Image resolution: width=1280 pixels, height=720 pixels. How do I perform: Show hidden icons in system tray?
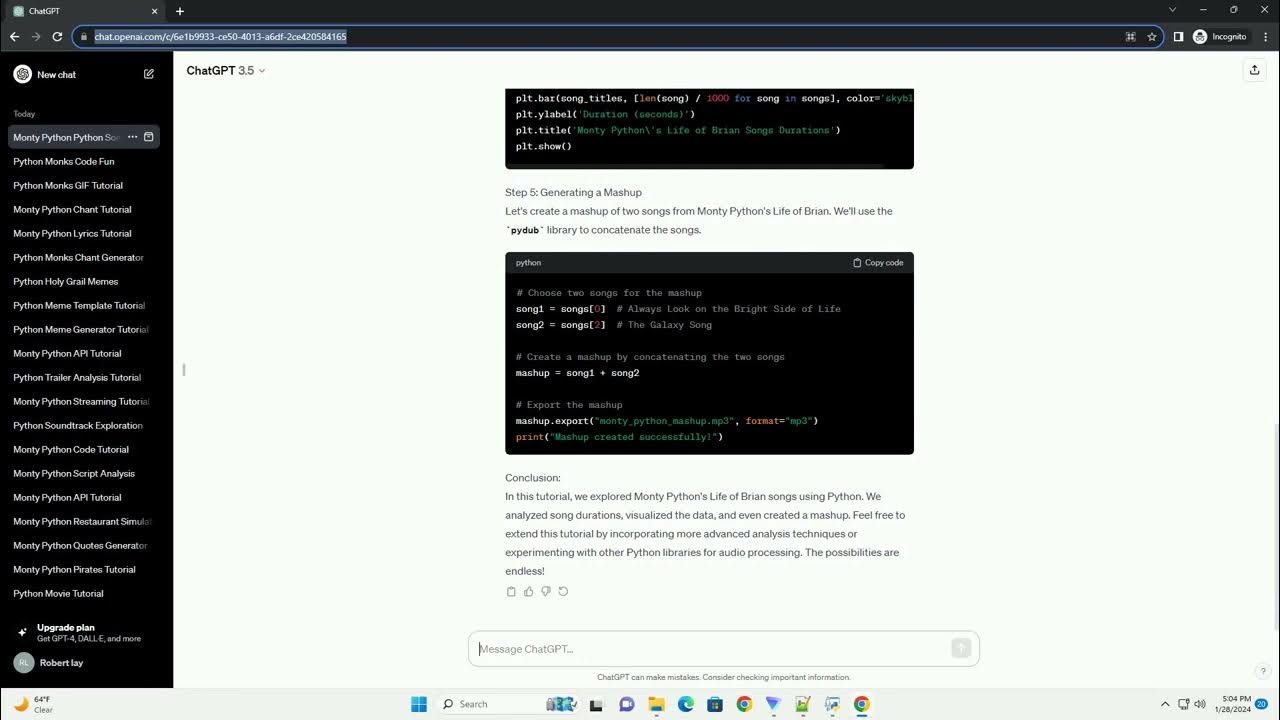1164,704
